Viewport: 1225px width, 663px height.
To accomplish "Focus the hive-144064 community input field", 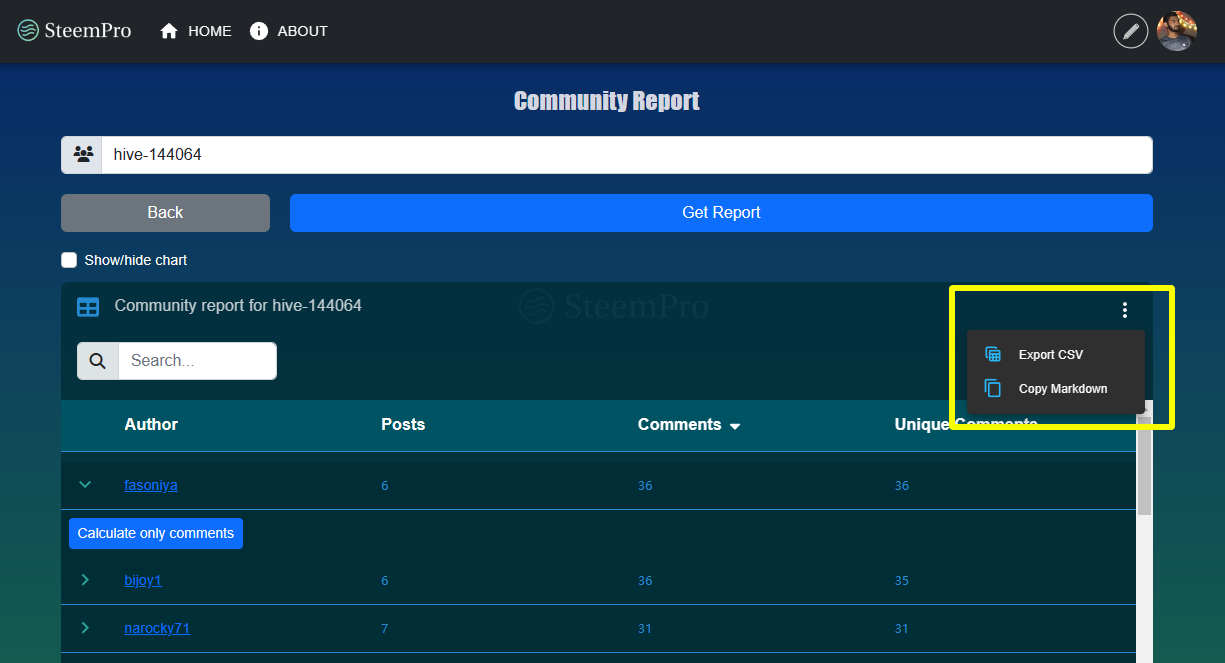I will [627, 155].
